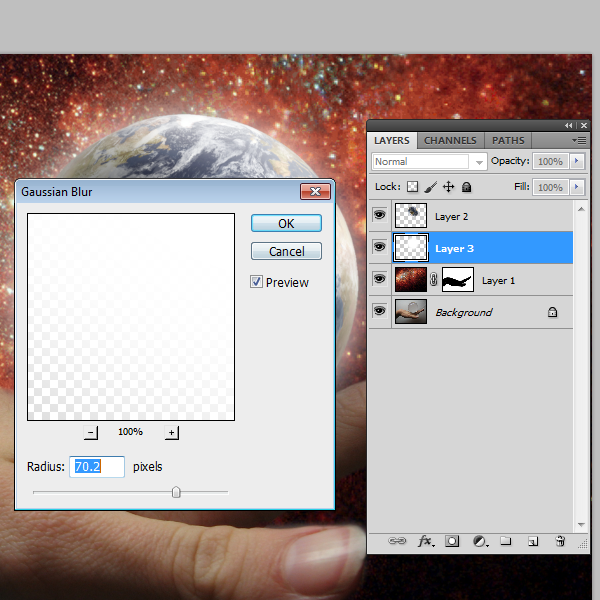Click the link layers icon
Image resolution: width=600 pixels, height=600 pixels.
coord(397,541)
